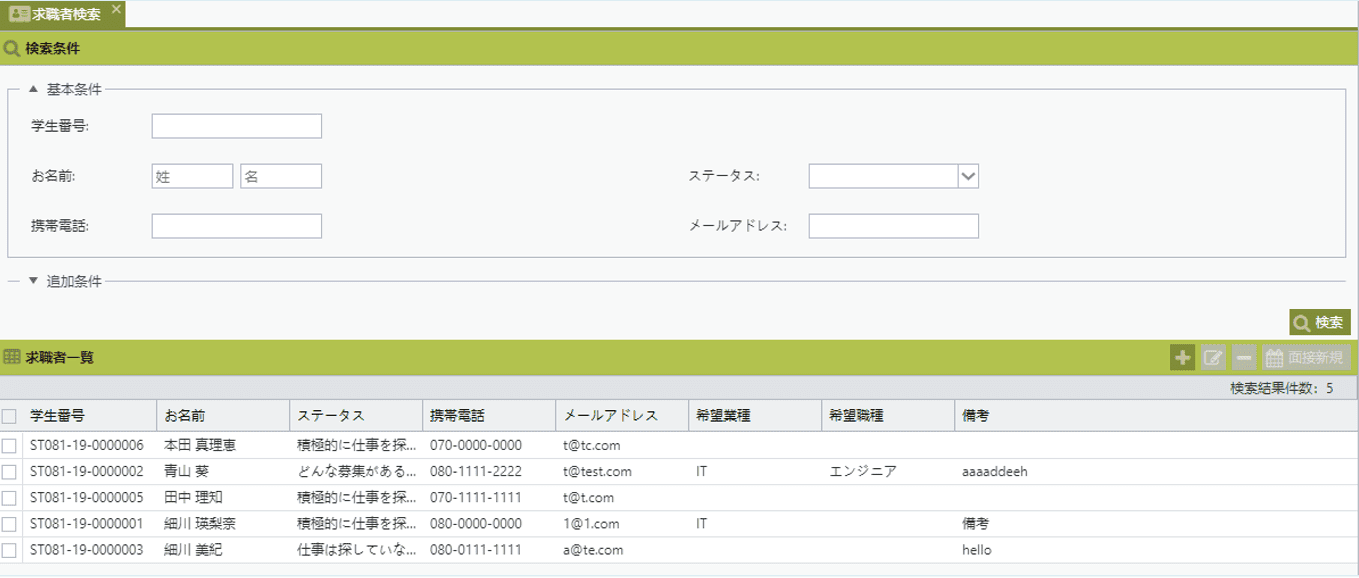Viewport: 1359px width, 578px height.
Task: Click phone number 070-1111-1111
Action: coord(476,498)
